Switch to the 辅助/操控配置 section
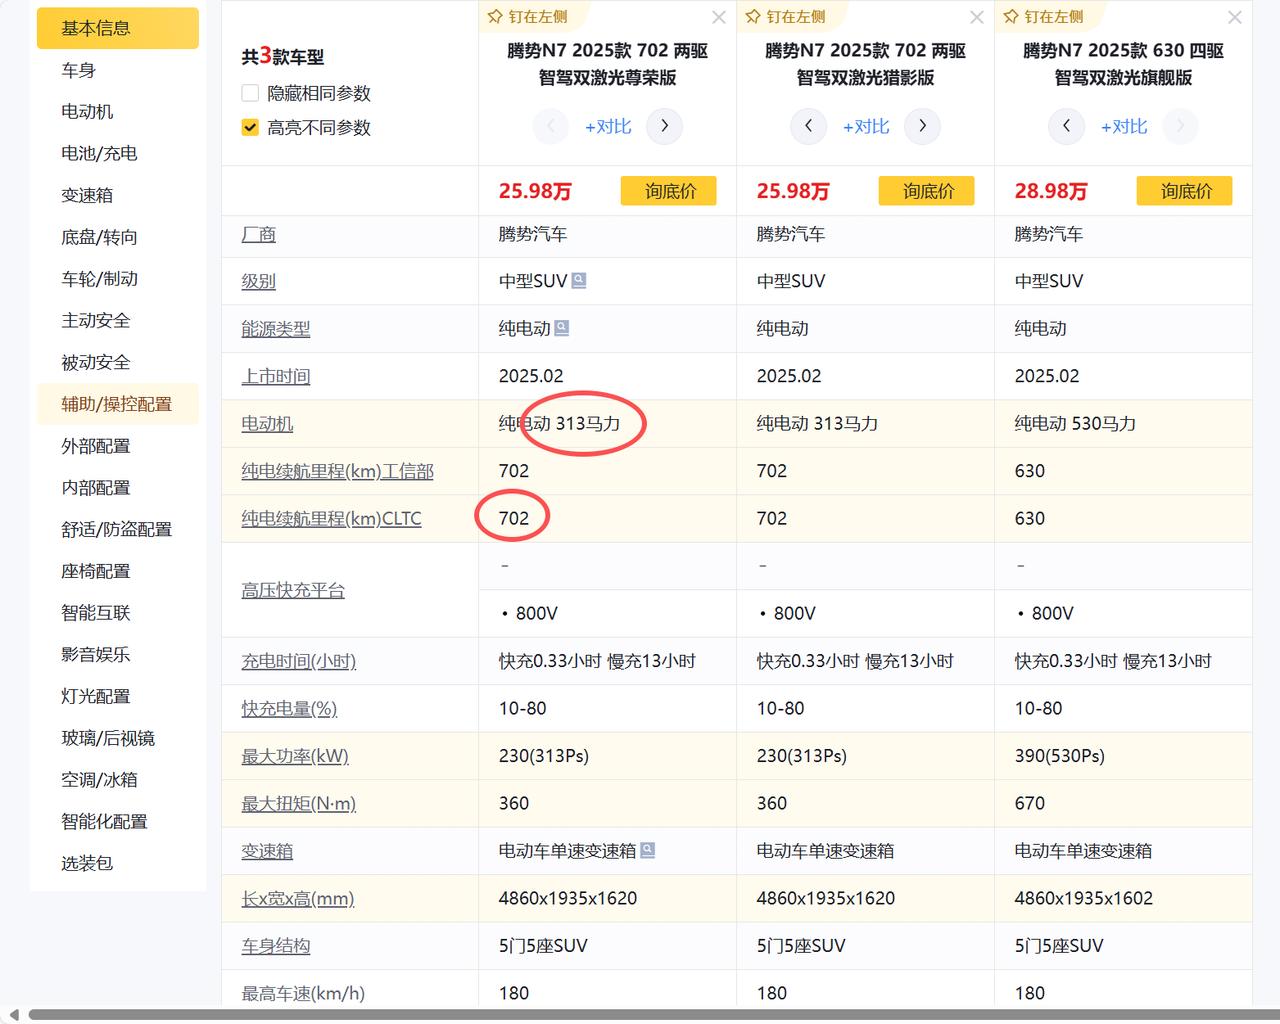 click(x=117, y=404)
